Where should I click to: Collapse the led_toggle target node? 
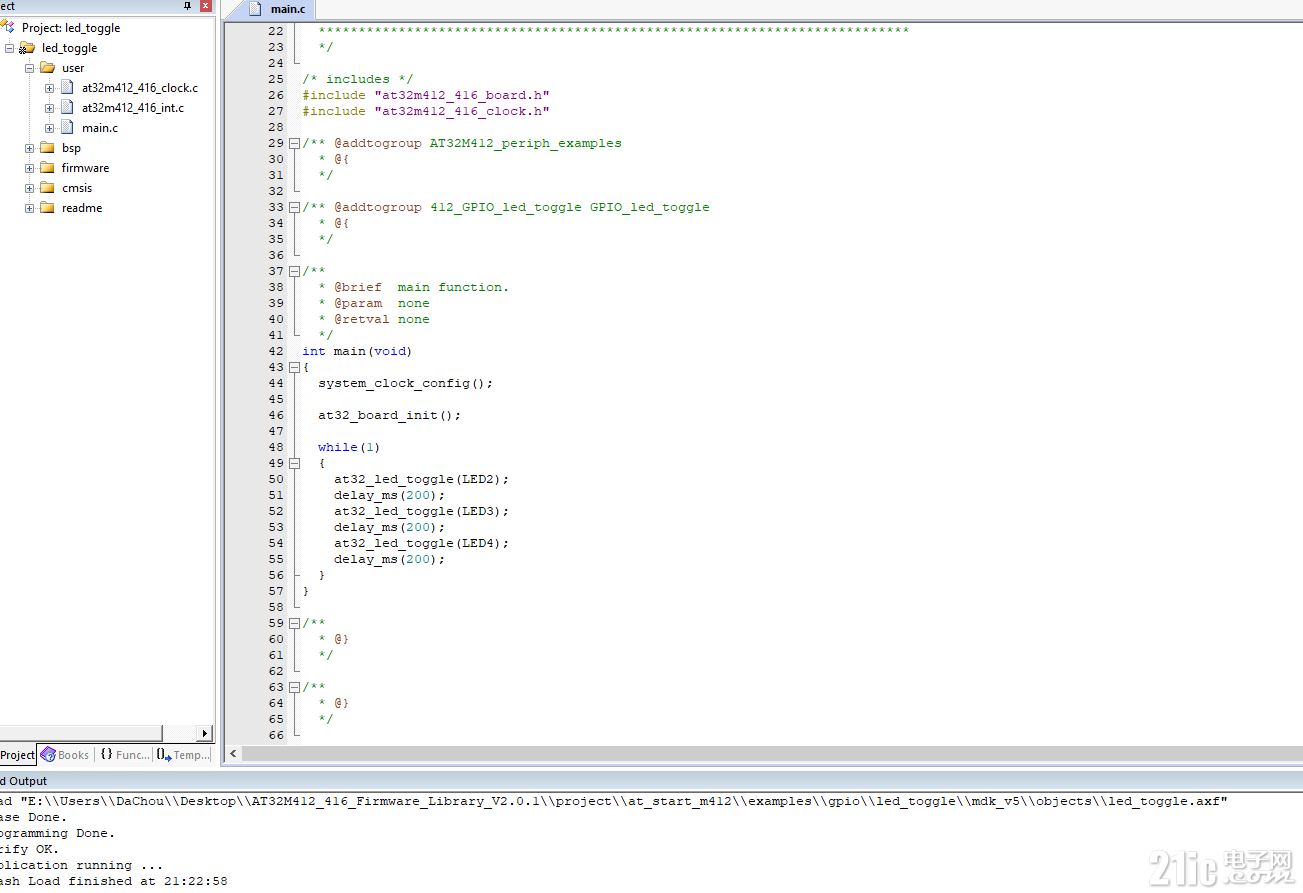pos(10,48)
